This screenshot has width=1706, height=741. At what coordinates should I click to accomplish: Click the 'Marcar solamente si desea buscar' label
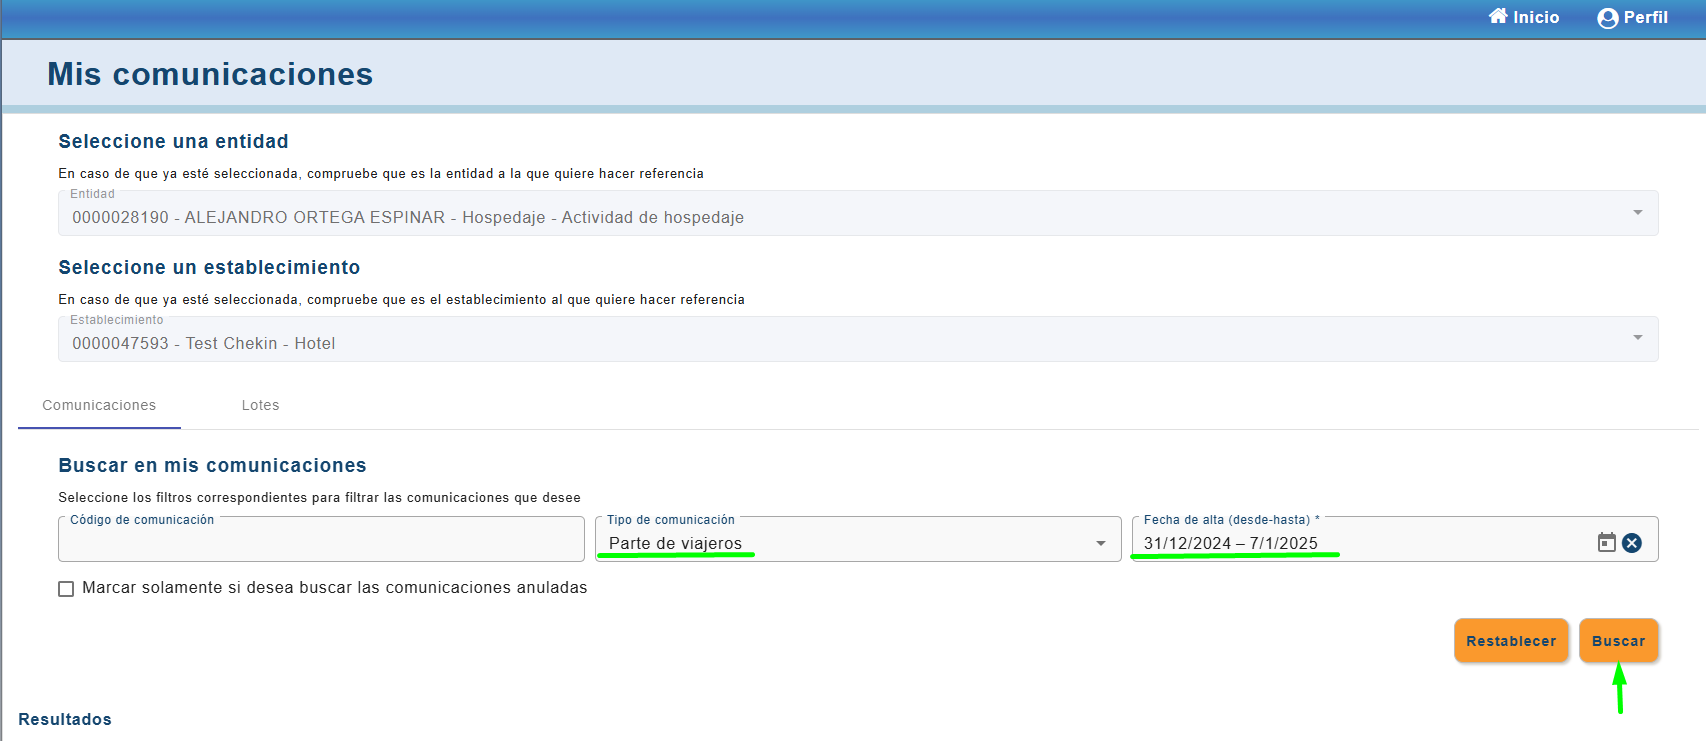point(334,588)
